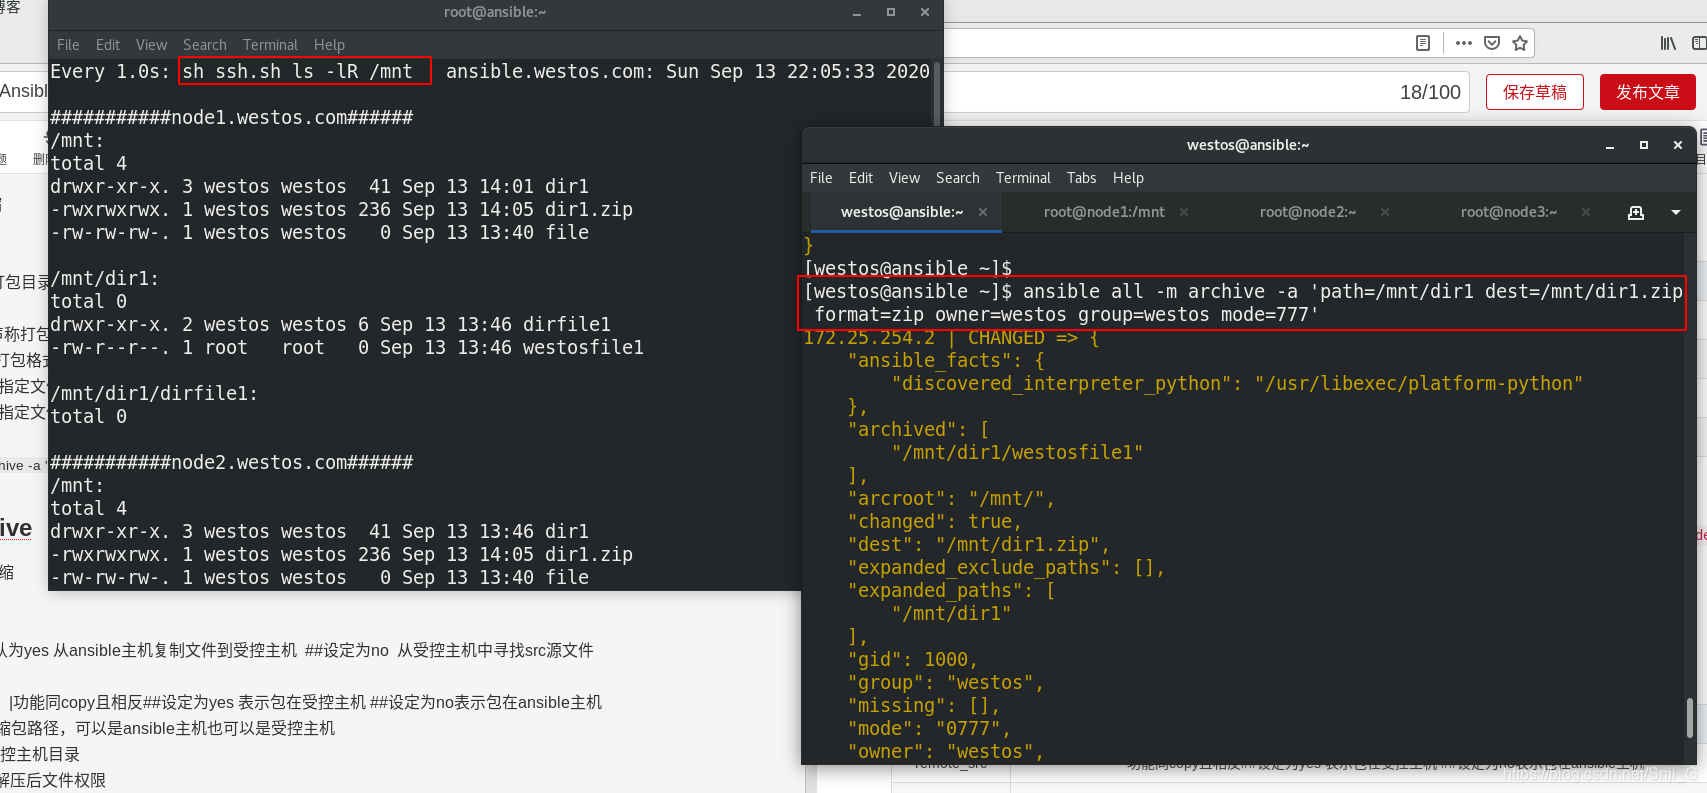Screen dimensions: 1707x793
Task: Switch to westos@ansible:~ terminal tab
Action: [x=902, y=212]
